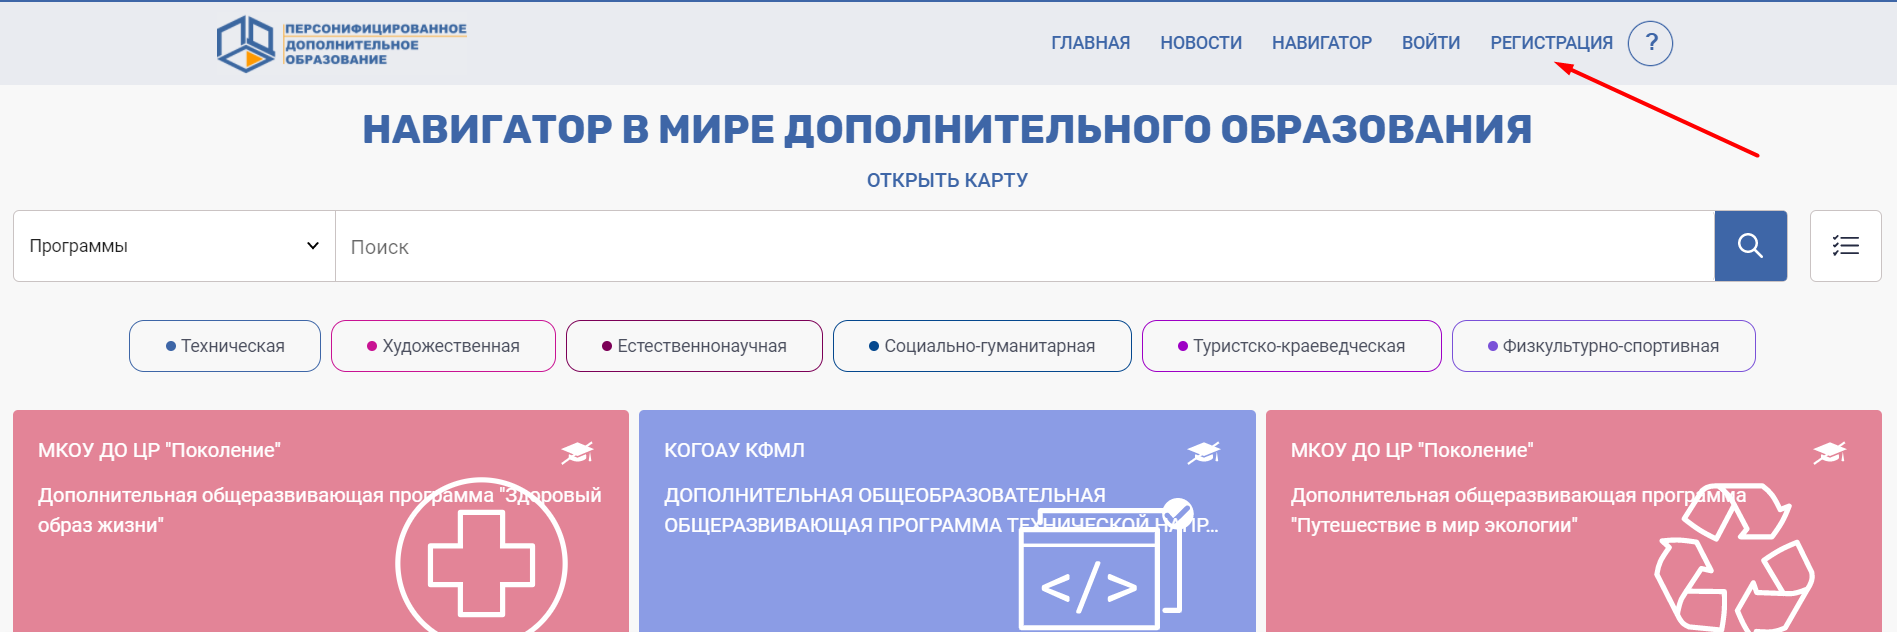Click graduation cap icon on "Путешествие в мир экологии" card

click(x=1829, y=452)
